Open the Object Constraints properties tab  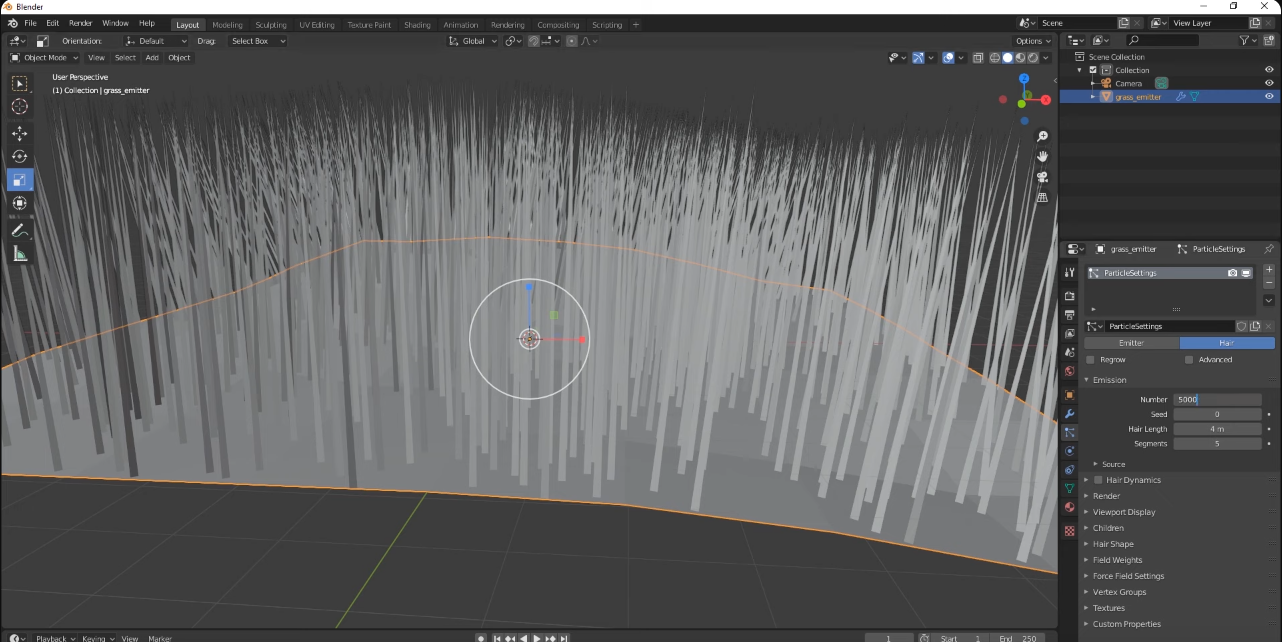click(1069, 470)
